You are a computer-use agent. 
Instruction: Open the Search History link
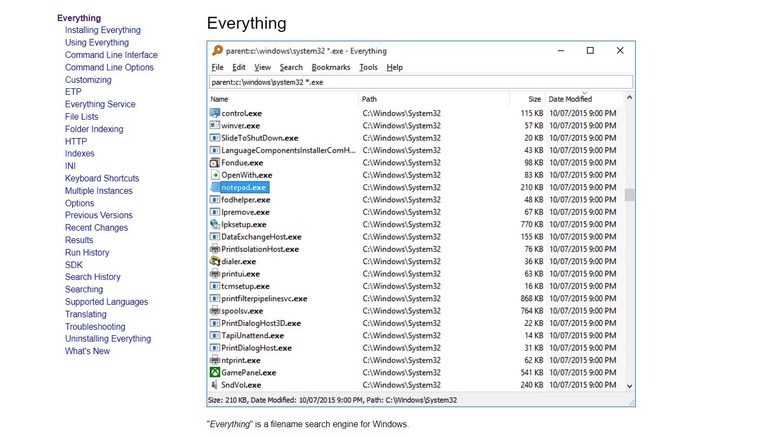pos(93,277)
